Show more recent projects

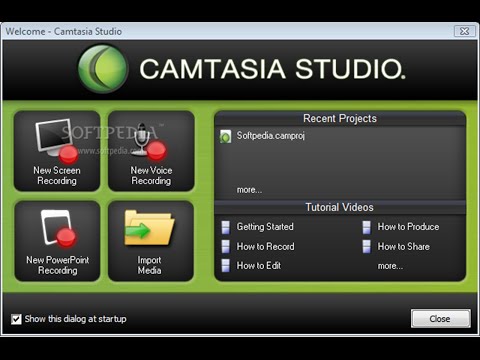tap(249, 190)
